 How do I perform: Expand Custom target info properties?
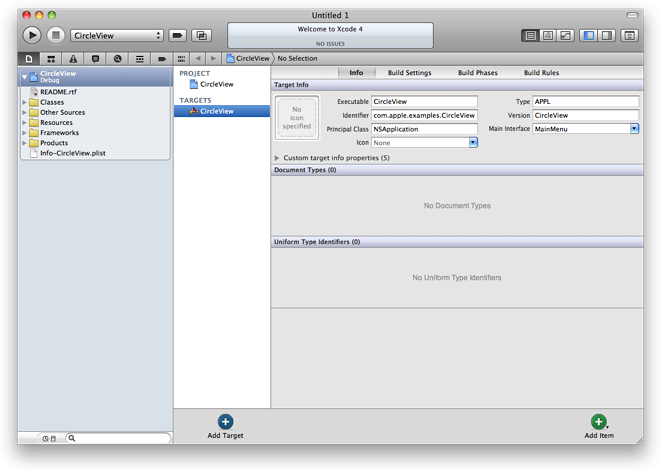pyautogui.click(x=277, y=158)
